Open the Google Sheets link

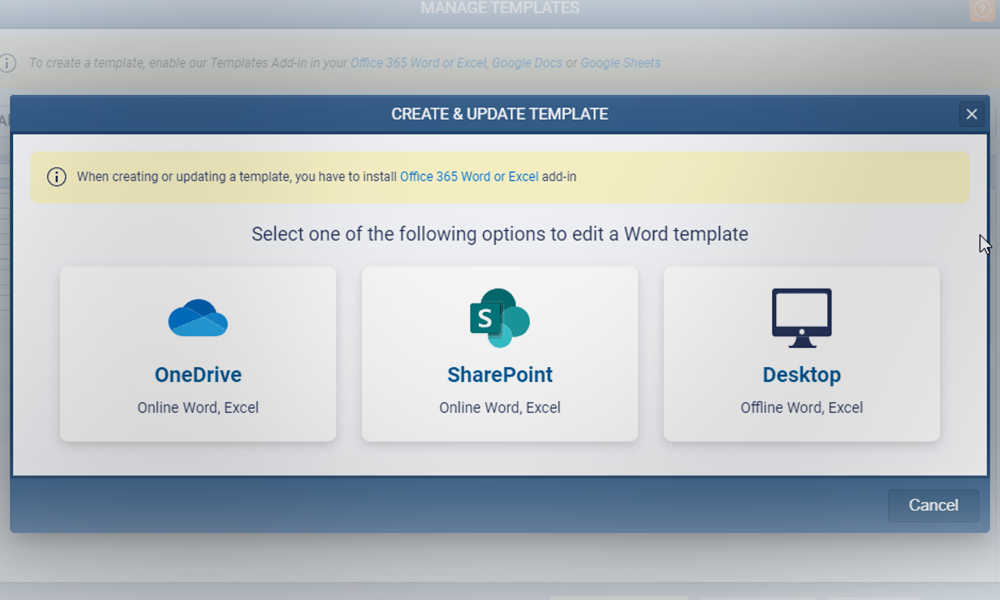(x=620, y=63)
